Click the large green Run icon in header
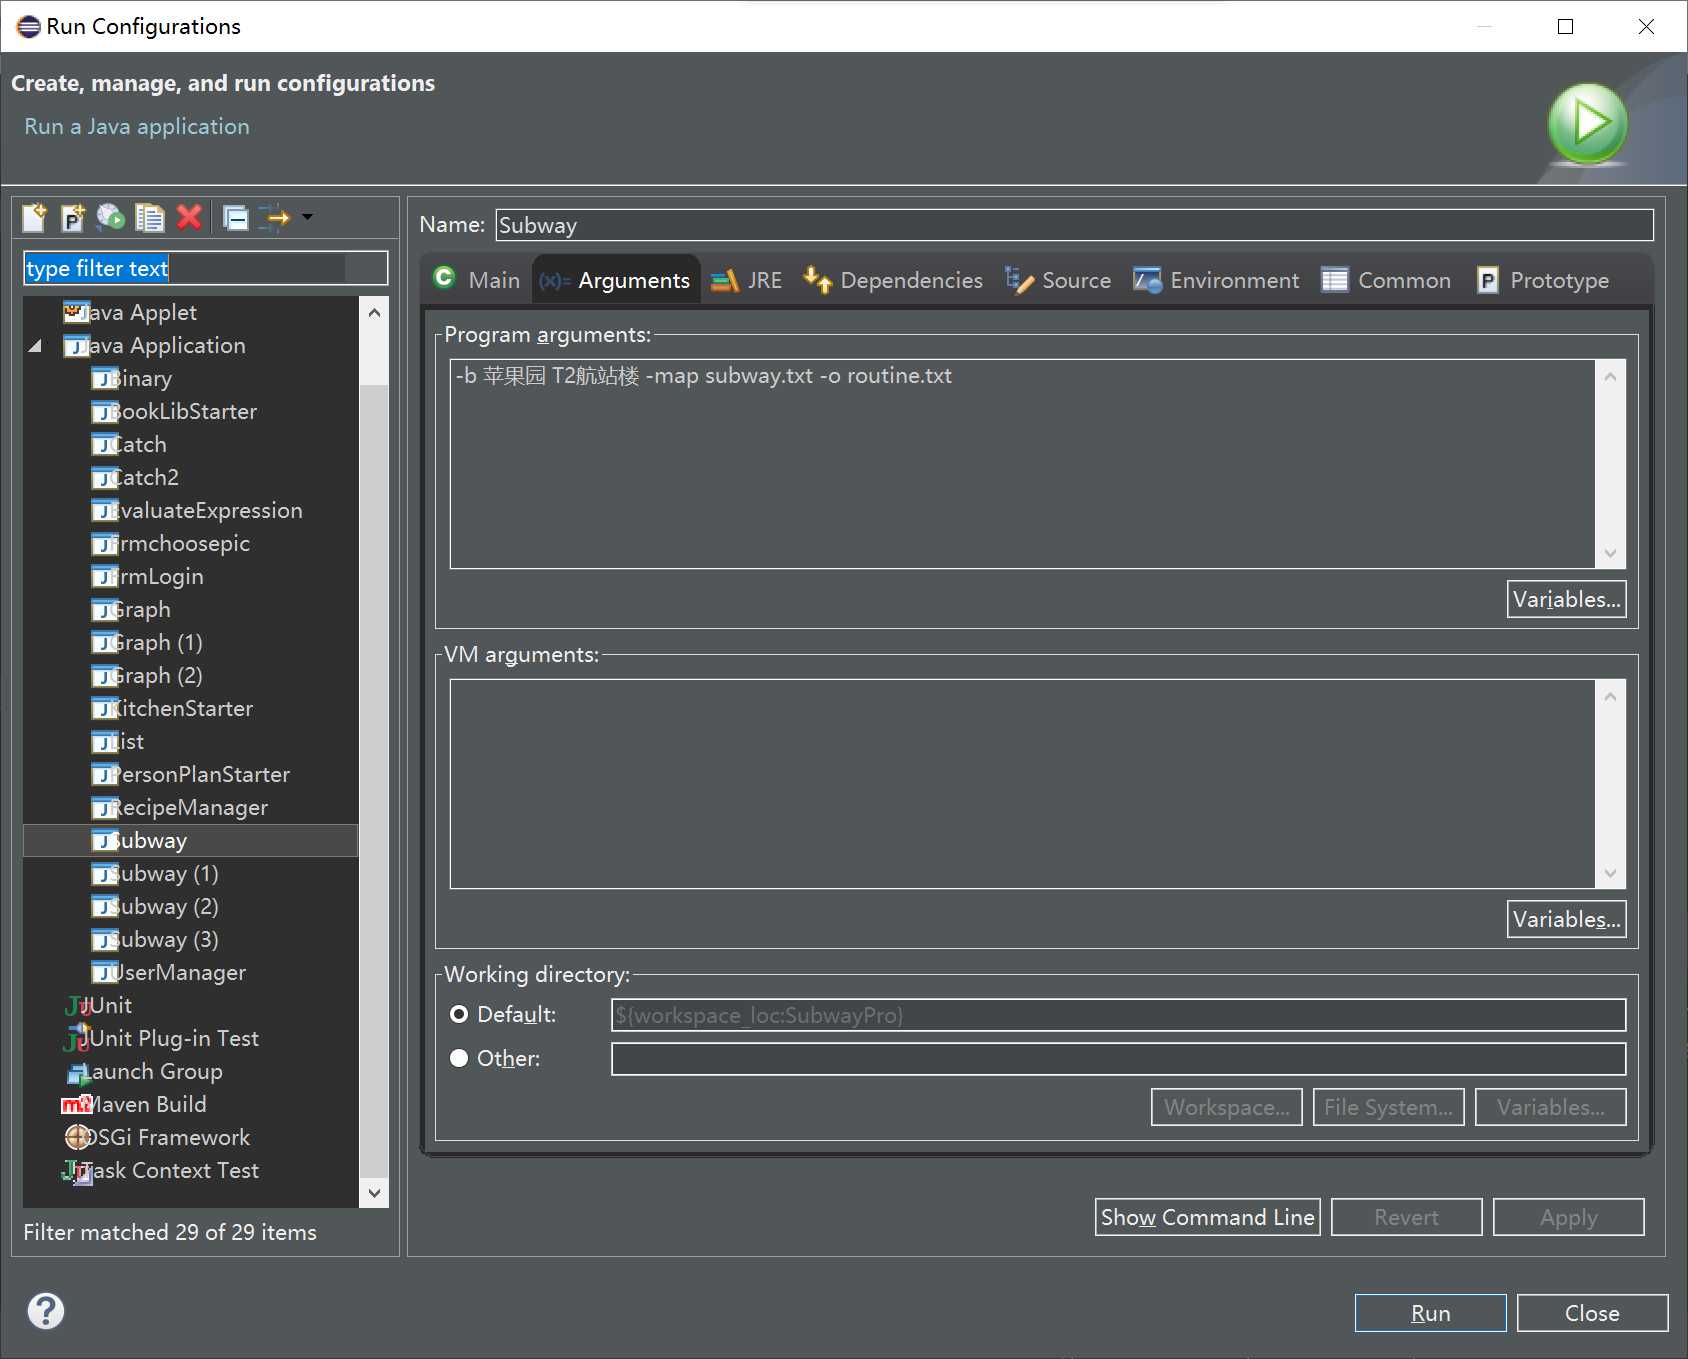The height and width of the screenshot is (1359, 1688). tap(1587, 124)
